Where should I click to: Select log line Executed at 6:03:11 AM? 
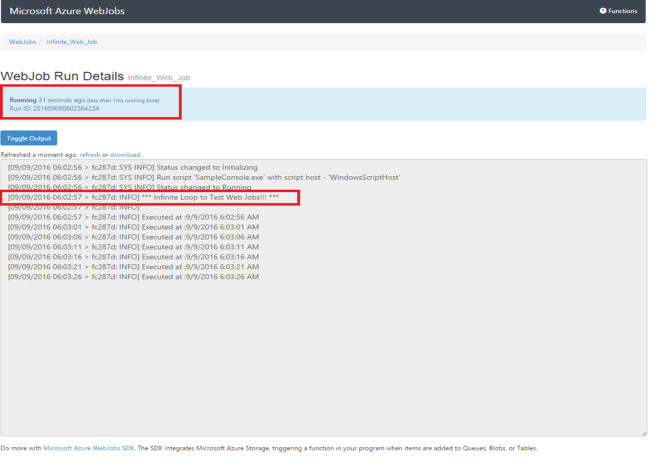click(x=133, y=247)
